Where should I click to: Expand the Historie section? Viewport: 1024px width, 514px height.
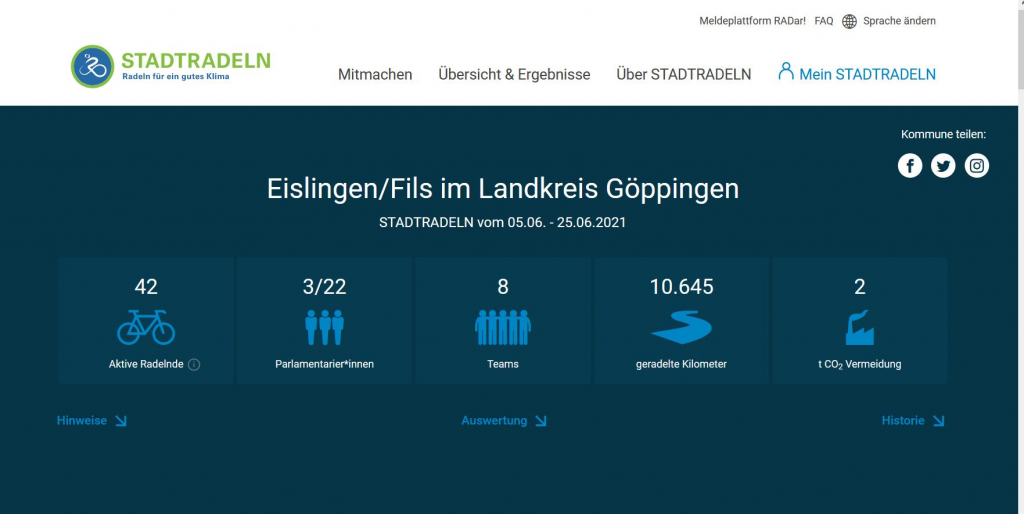913,421
